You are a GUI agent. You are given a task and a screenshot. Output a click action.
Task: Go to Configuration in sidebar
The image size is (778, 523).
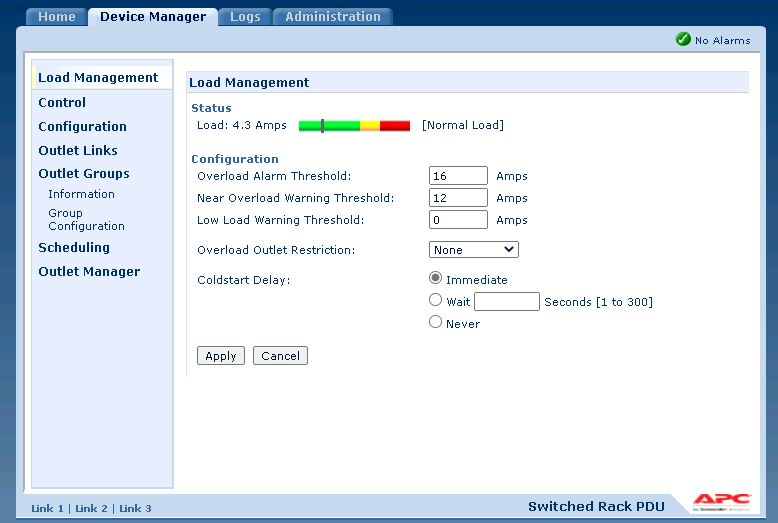(x=82, y=127)
